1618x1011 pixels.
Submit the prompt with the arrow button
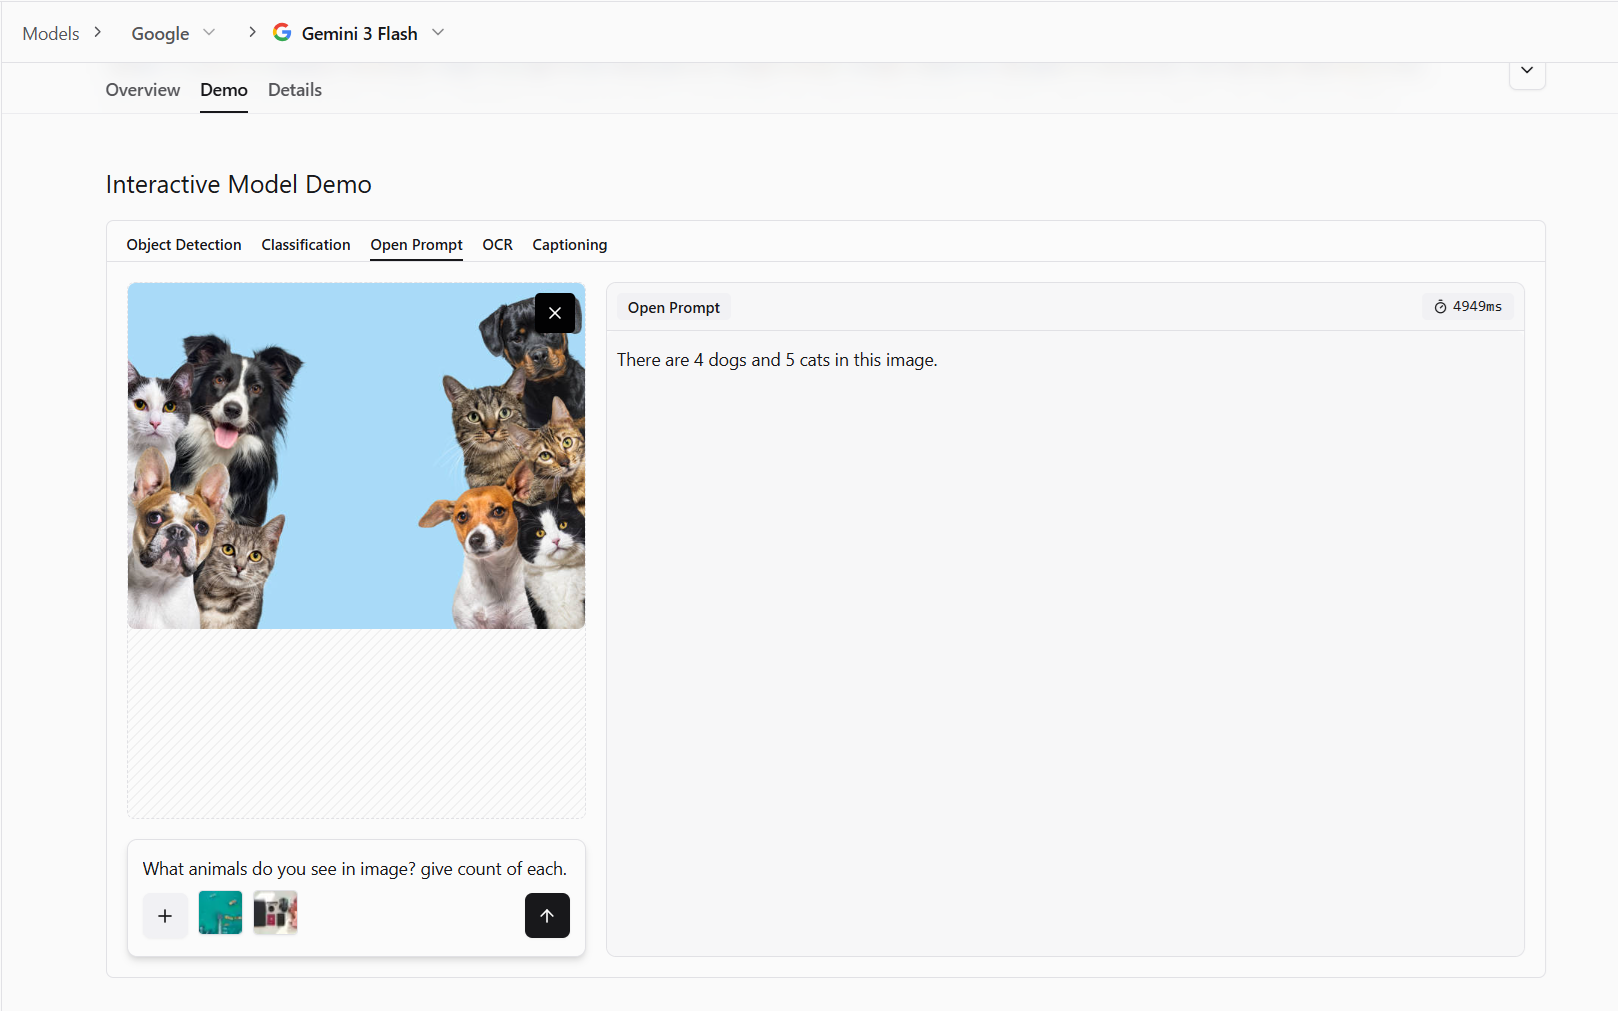(547, 915)
